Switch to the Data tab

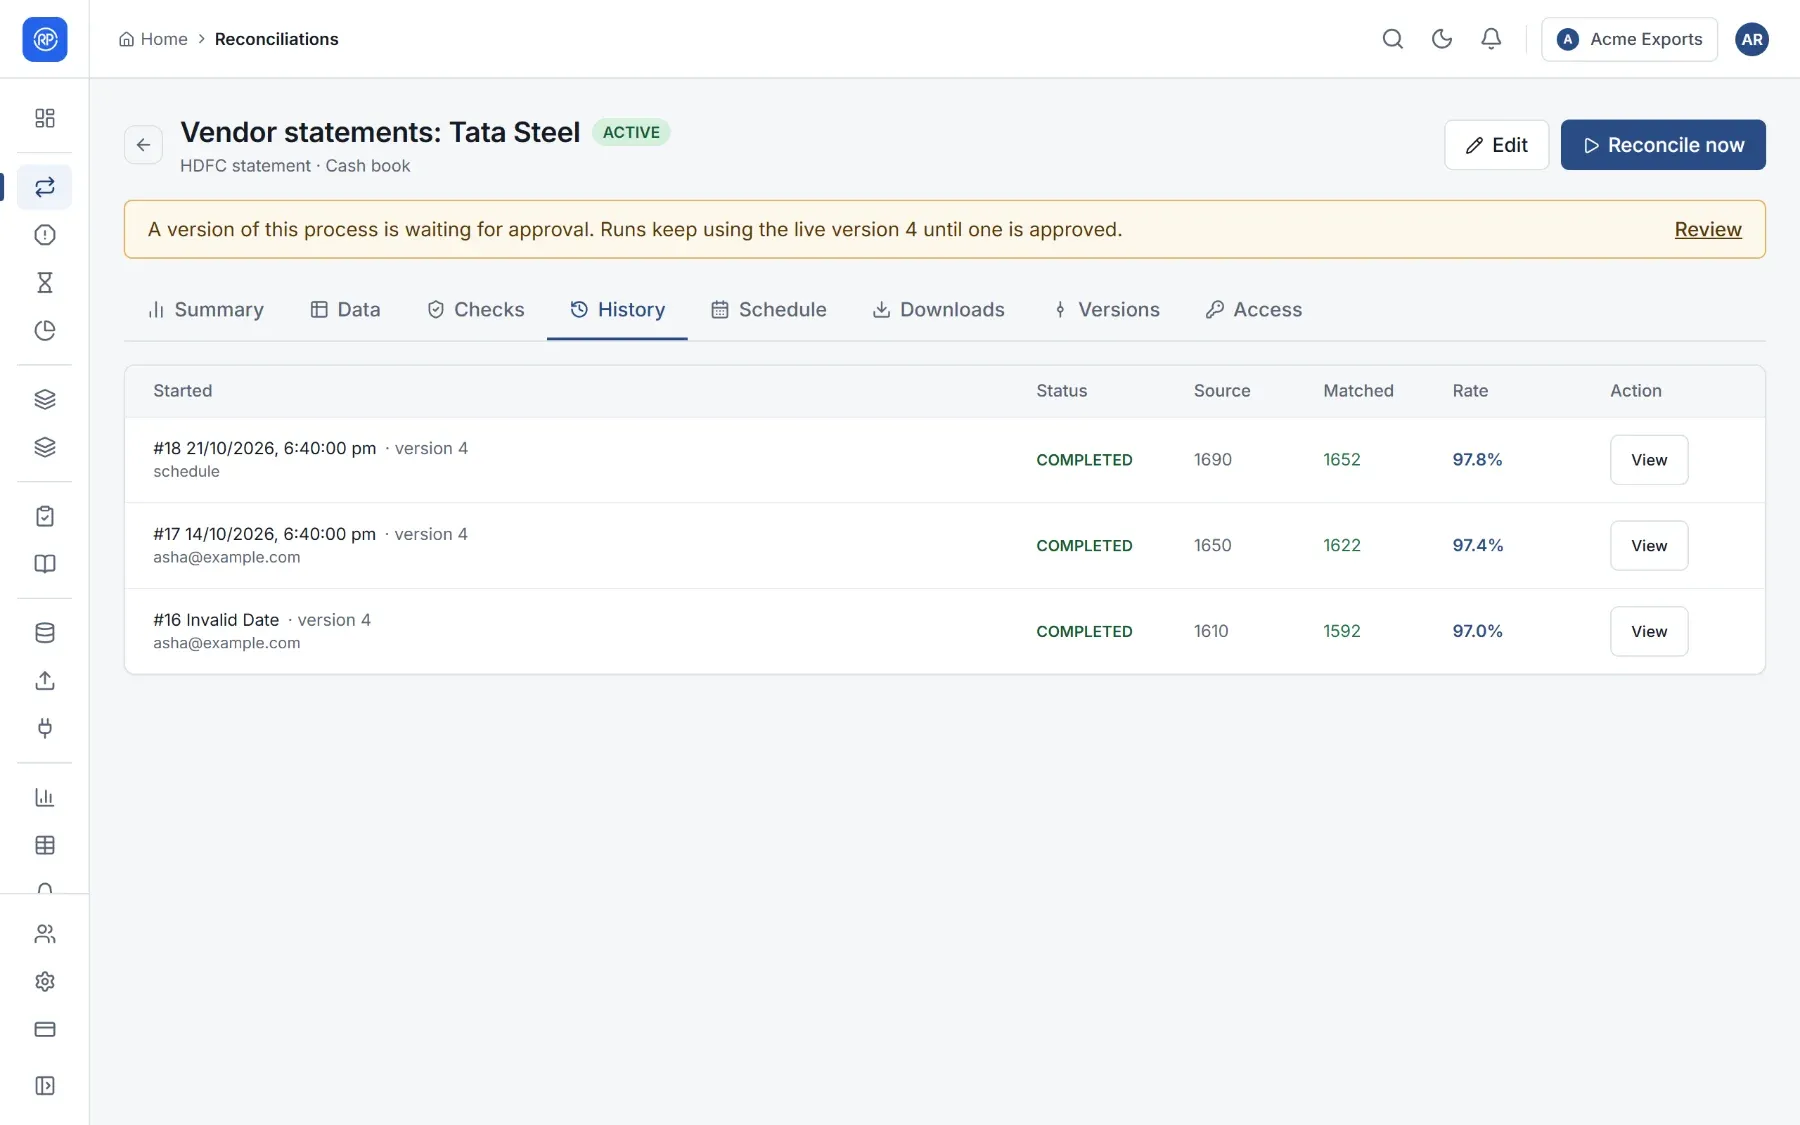coord(345,310)
